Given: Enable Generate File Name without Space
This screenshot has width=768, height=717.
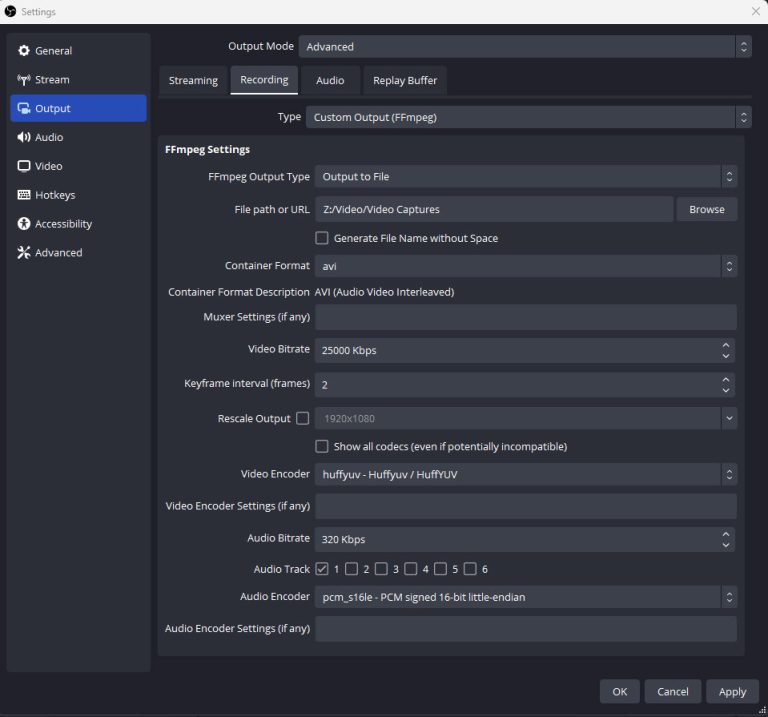Looking at the screenshot, I should 322,238.
